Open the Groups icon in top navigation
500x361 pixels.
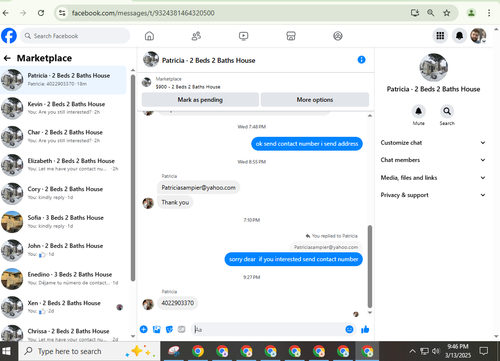tap(338, 36)
